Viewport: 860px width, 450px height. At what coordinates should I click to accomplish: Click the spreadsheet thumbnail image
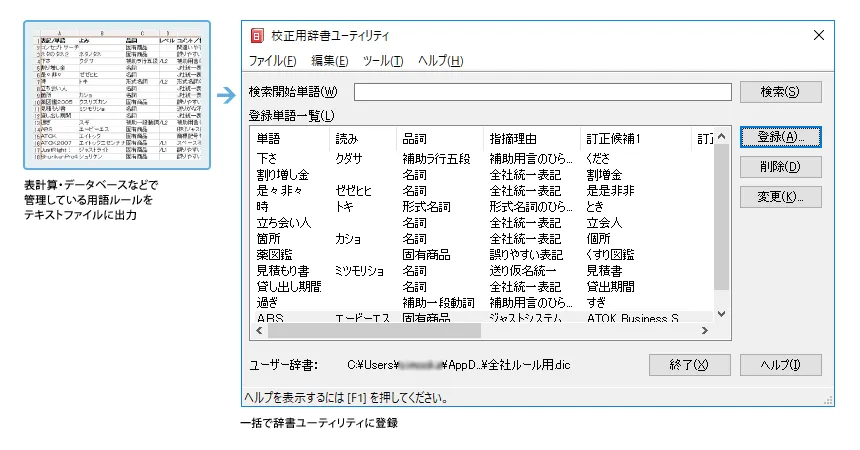click(x=117, y=95)
